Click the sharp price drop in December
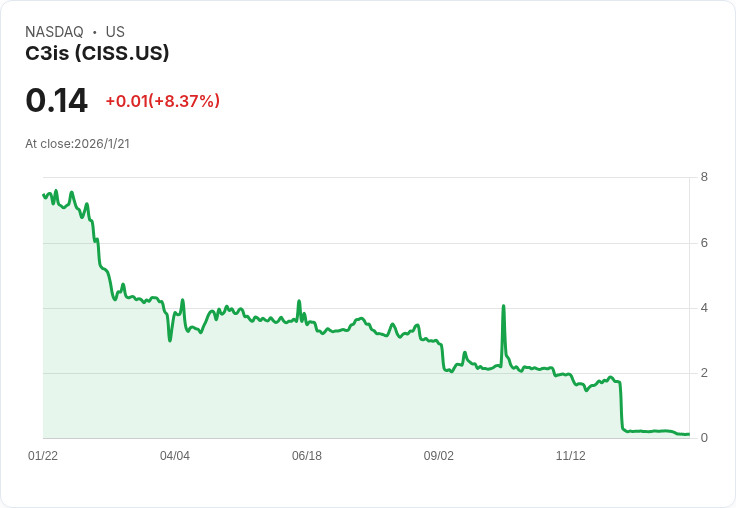 point(622,405)
